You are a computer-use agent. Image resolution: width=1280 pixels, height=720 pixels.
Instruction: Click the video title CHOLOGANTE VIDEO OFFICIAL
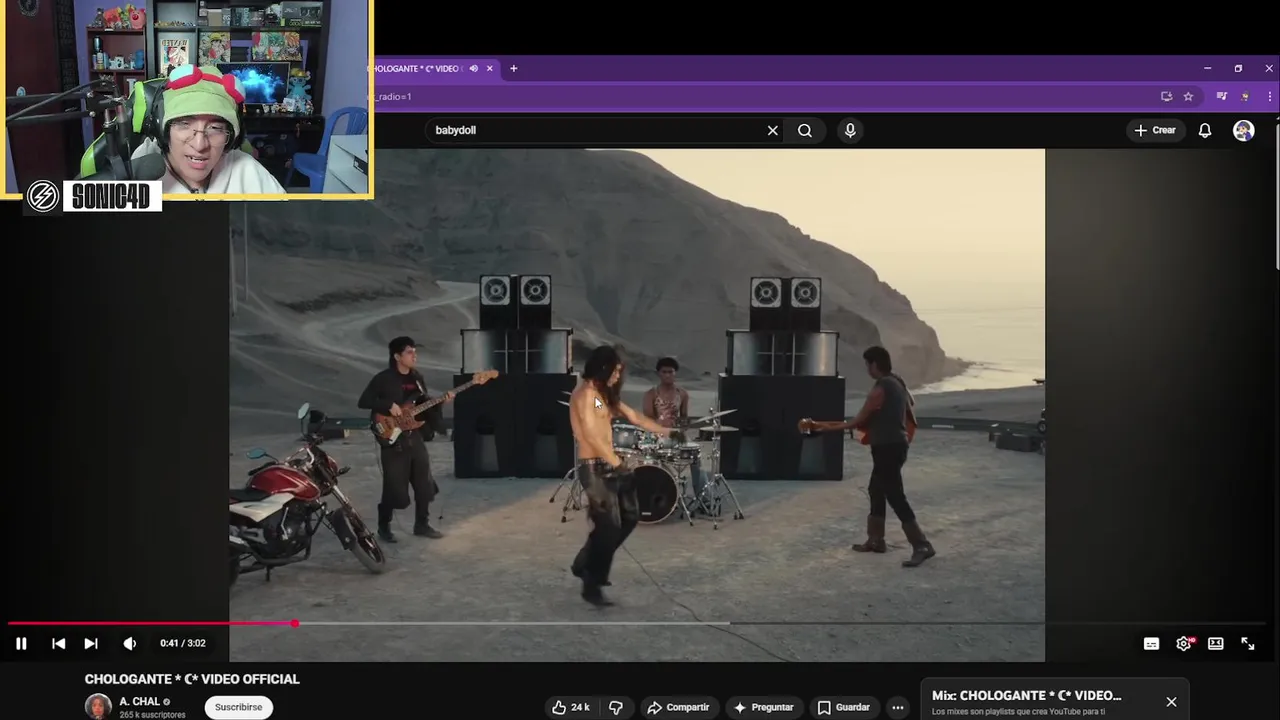tap(192, 679)
